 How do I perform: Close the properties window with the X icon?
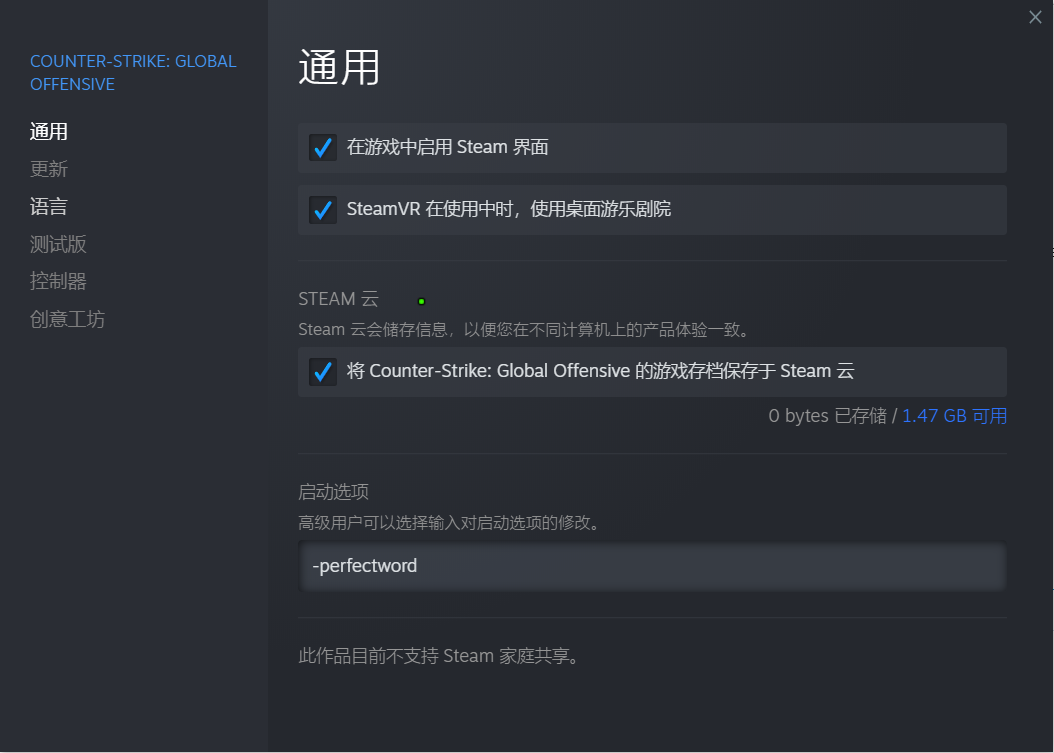pos(1035,17)
